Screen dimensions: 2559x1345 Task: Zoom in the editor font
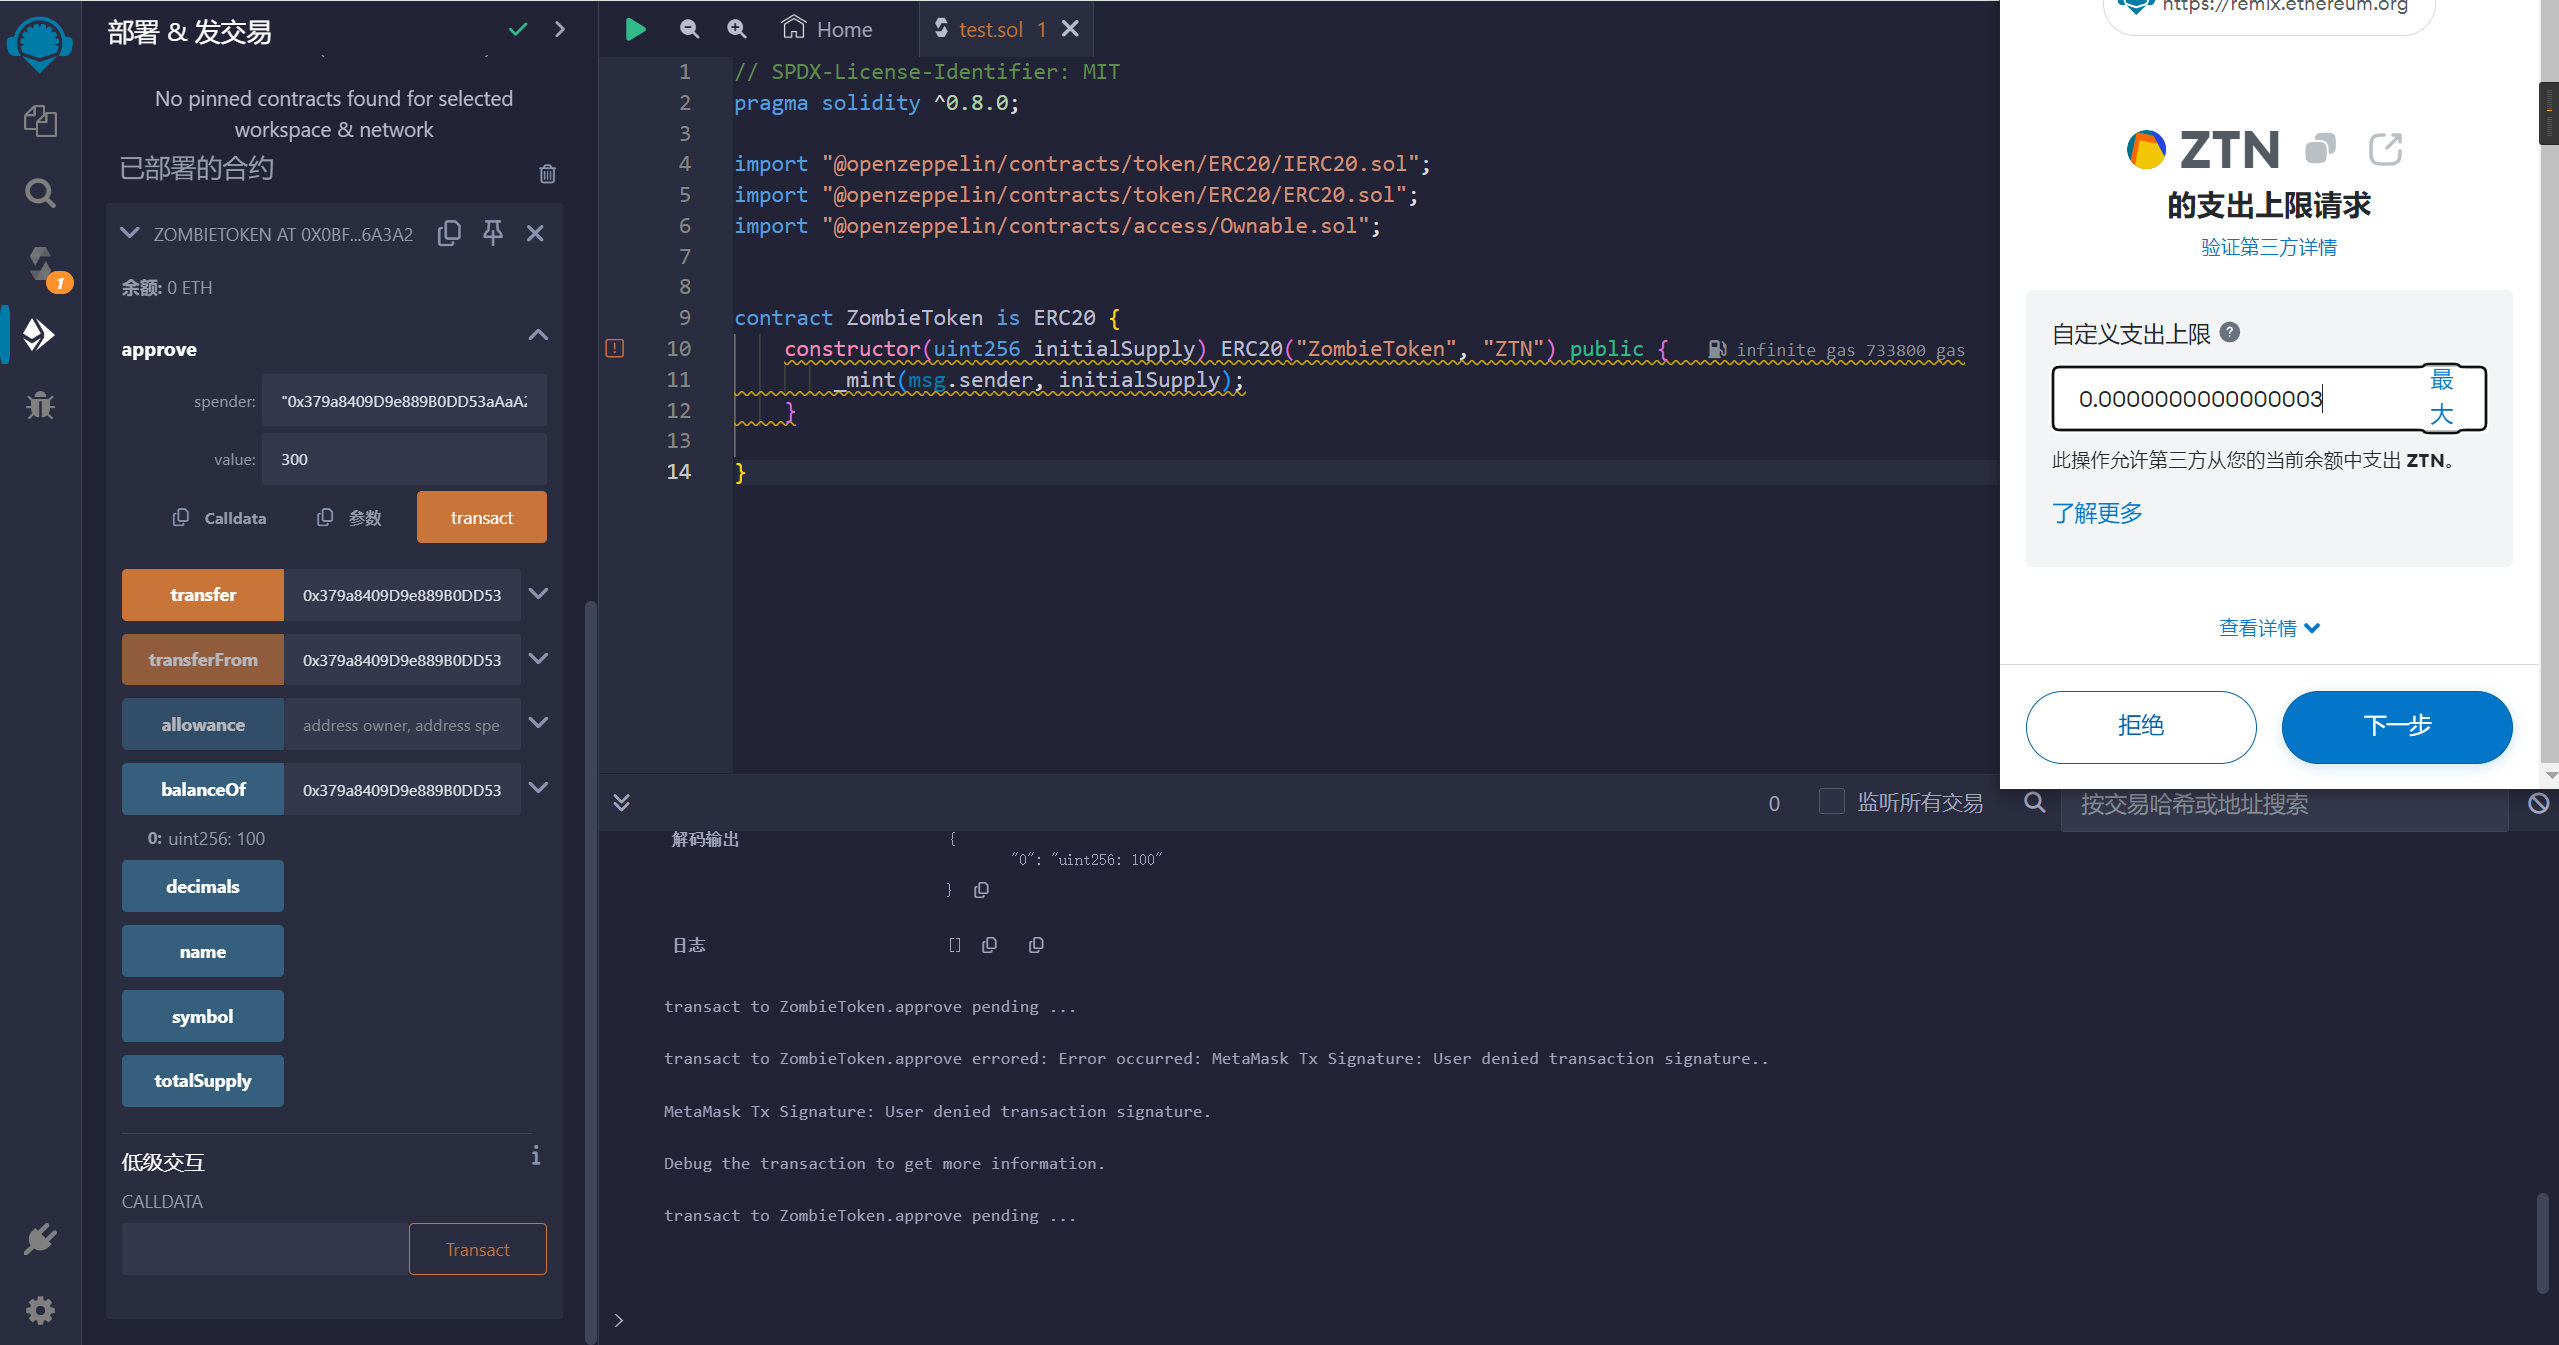pos(737,29)
